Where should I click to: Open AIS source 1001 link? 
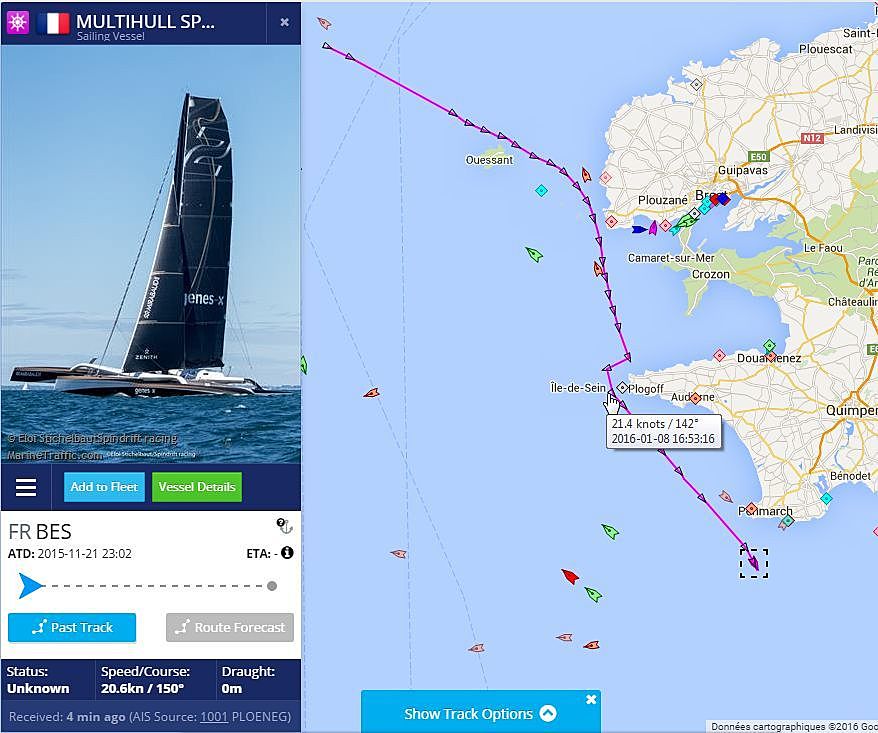click(x=214, y=717)
